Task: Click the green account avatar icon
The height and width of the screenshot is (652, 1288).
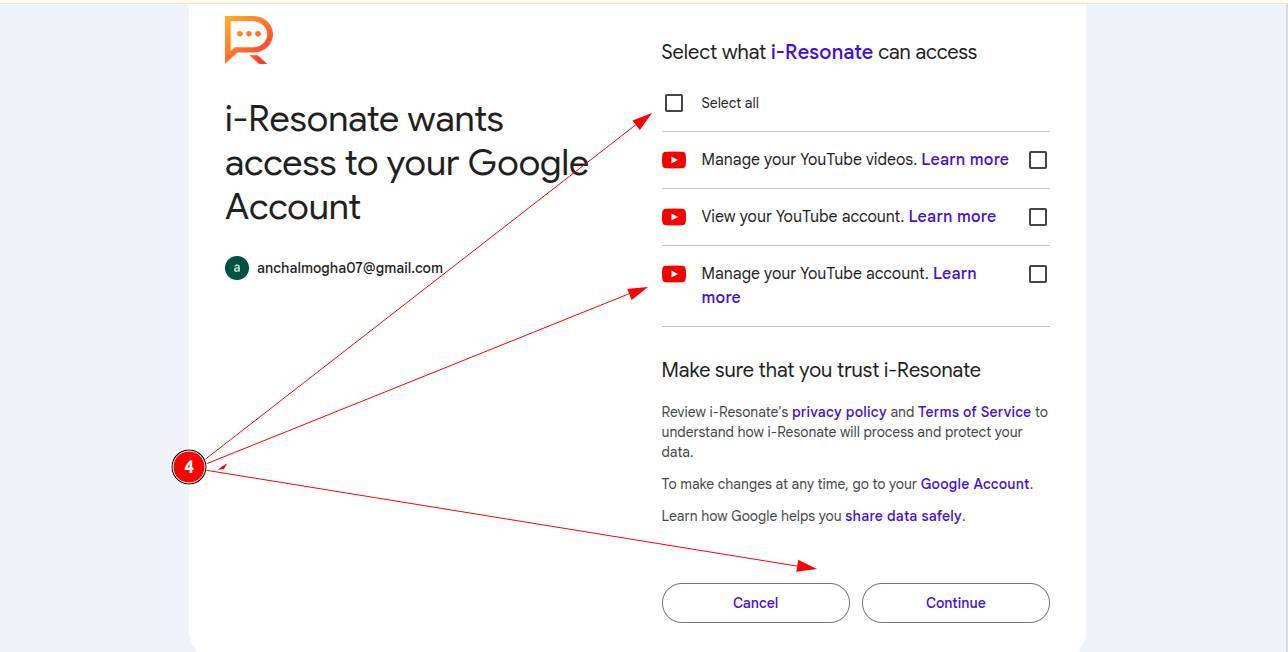Action: [237, 268]
